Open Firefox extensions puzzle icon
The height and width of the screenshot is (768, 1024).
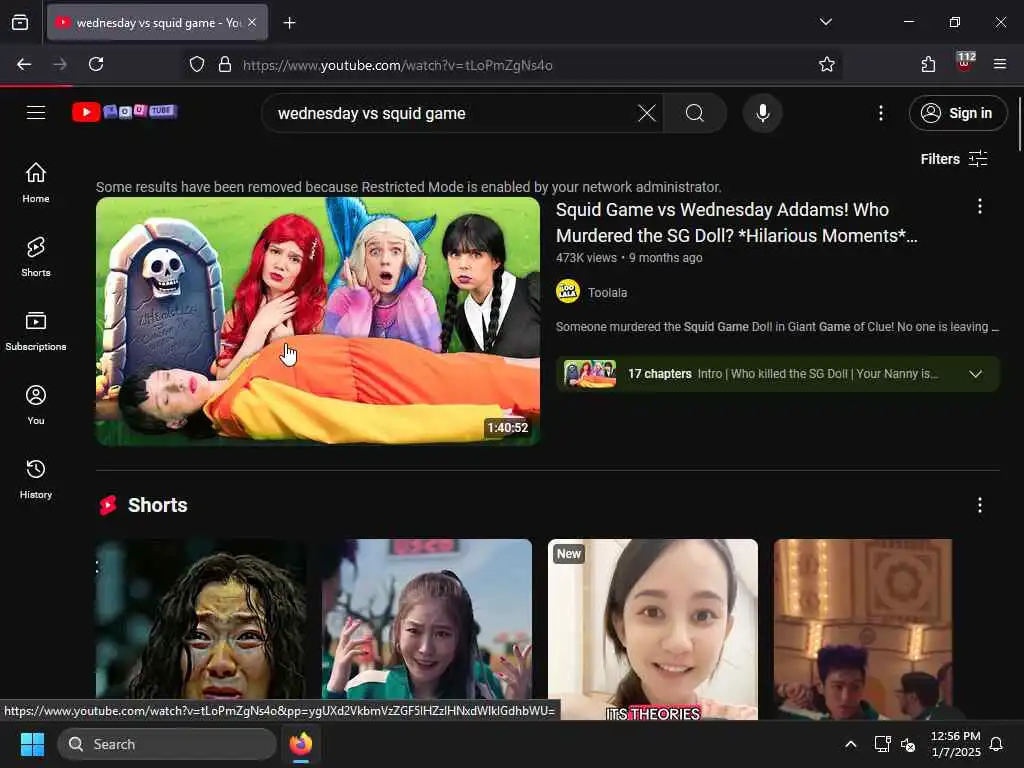pos(928,64)
